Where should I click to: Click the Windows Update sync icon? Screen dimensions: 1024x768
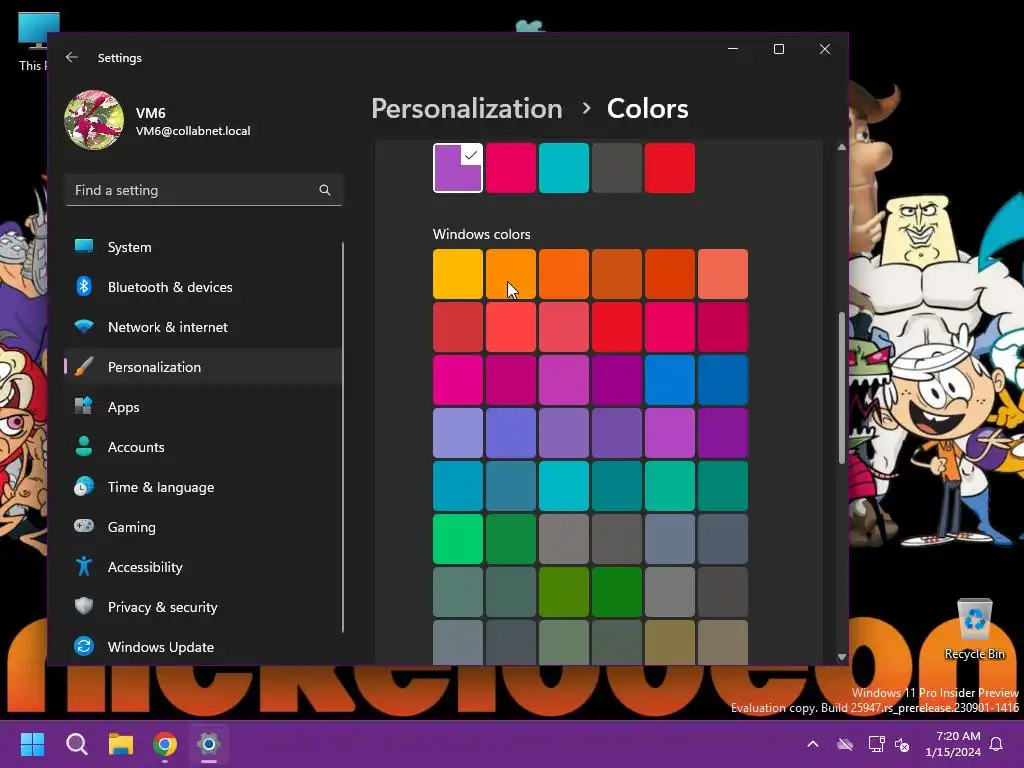tap(84, 646)
